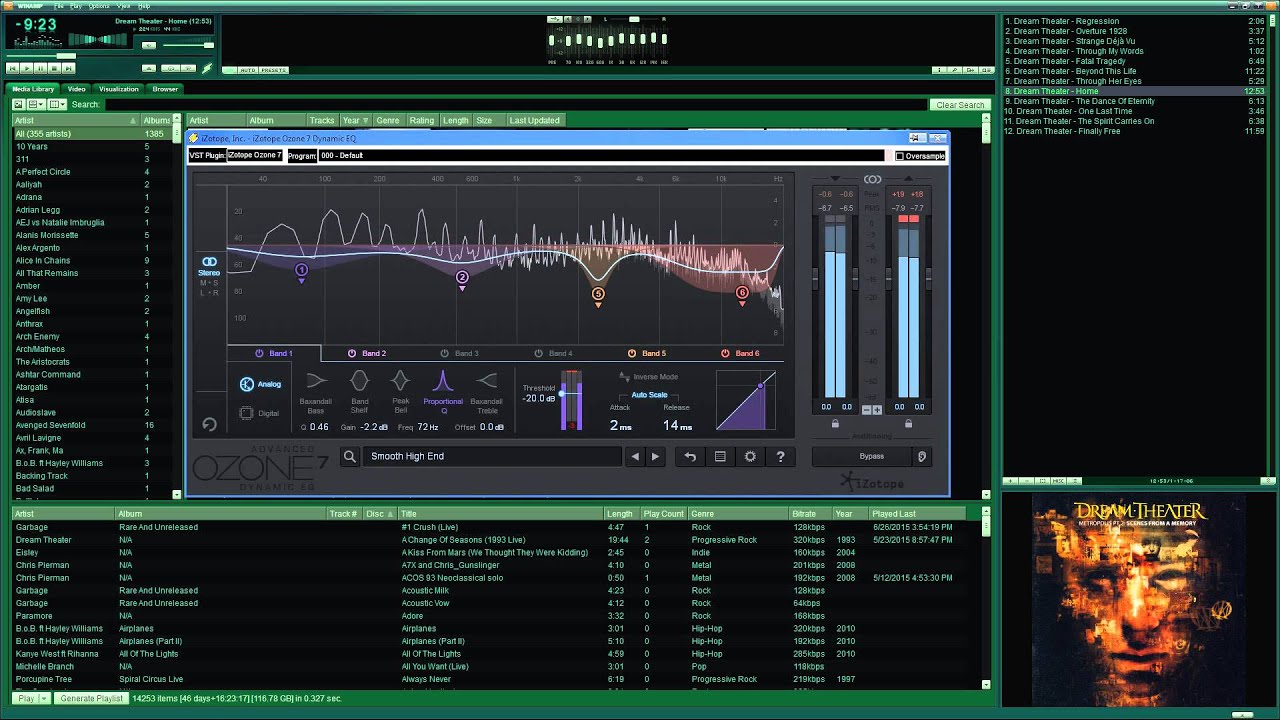Open media library columns dropdown
The height and width of the screenshot is (720, 1280).
[57, 104]
